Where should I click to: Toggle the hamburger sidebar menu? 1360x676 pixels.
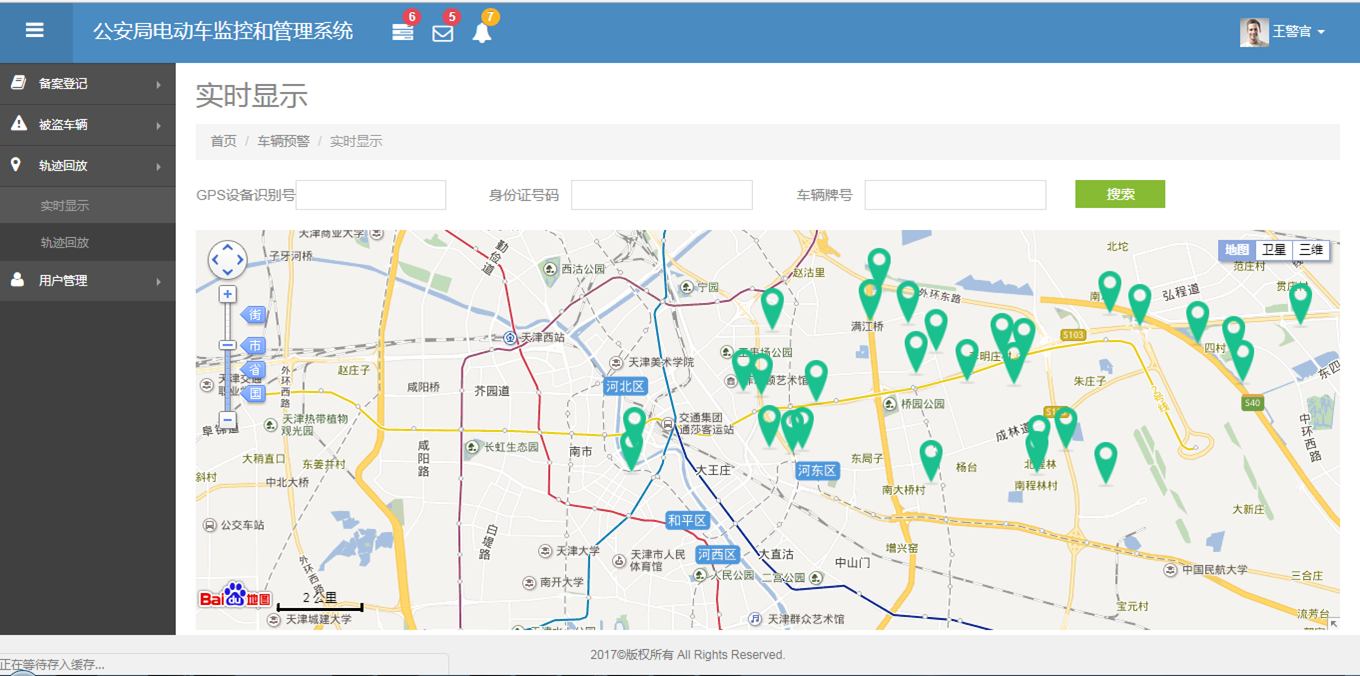[x=35, y=31]
